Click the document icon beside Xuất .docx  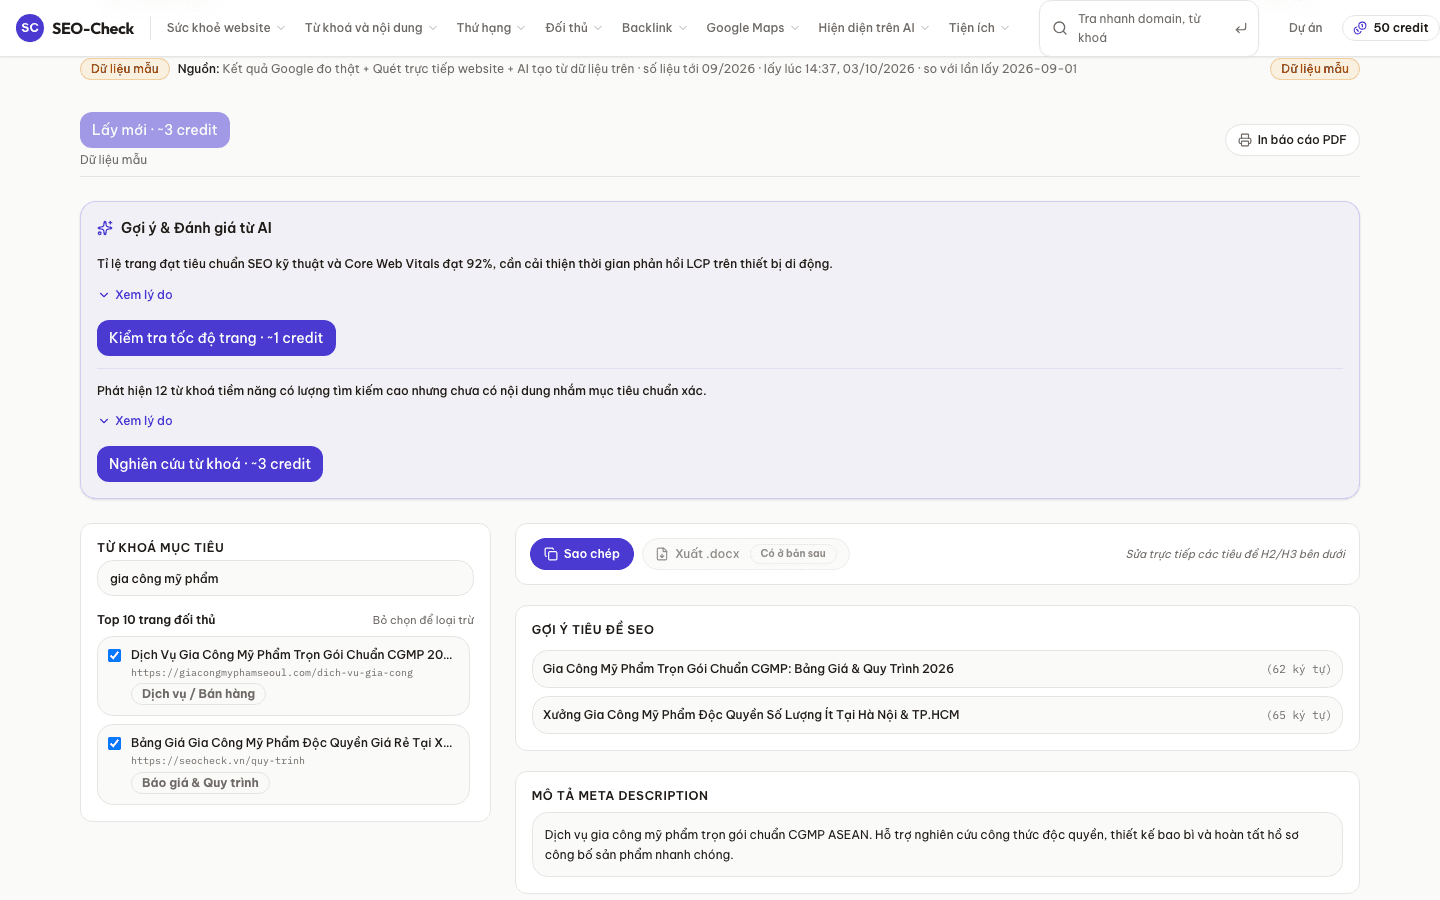(662, 554)
